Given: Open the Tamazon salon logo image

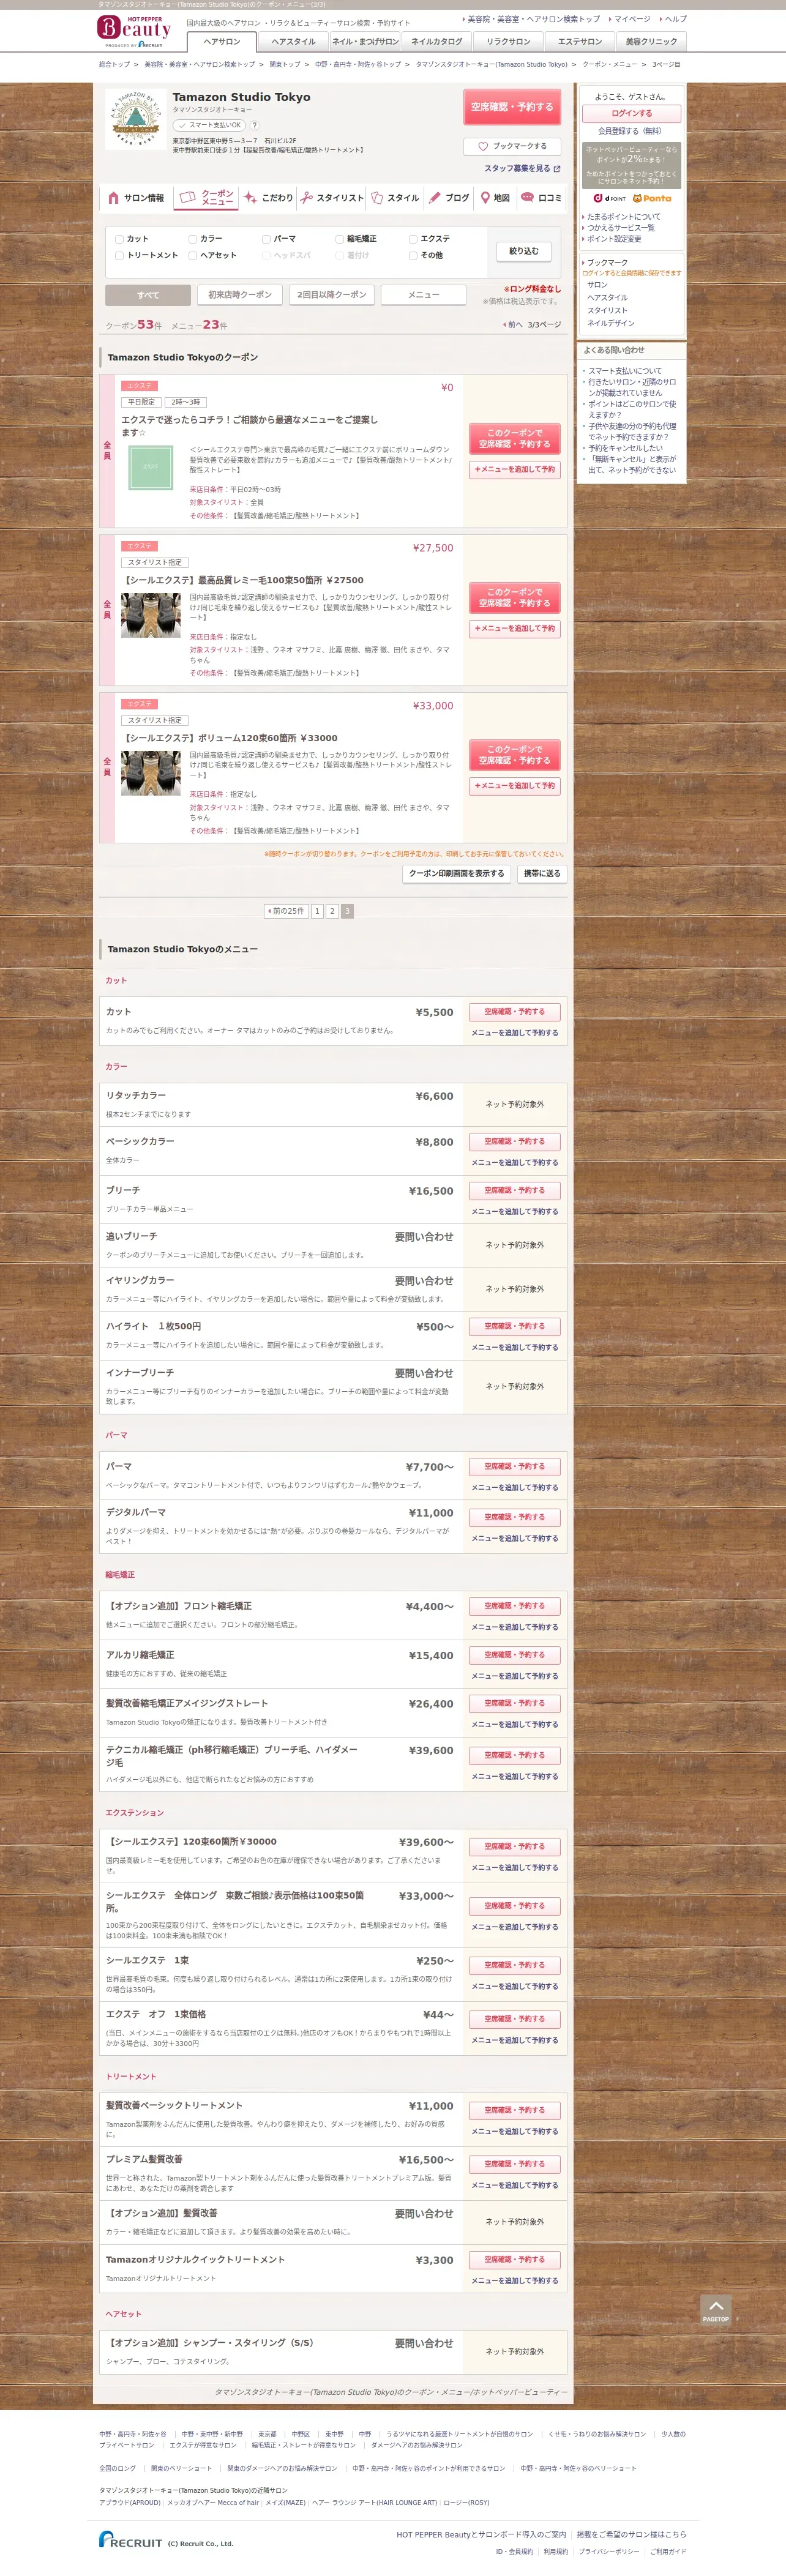Looking at the screenshot, I should 135,118.
